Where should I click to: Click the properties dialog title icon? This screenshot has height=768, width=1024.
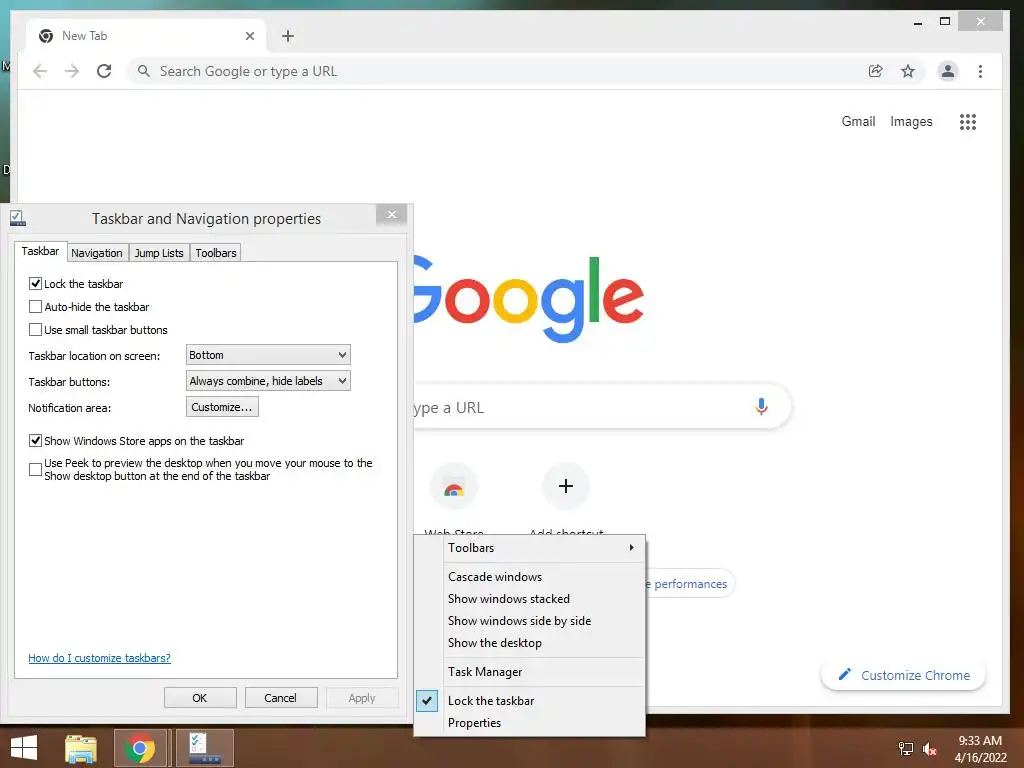[18, 218]
